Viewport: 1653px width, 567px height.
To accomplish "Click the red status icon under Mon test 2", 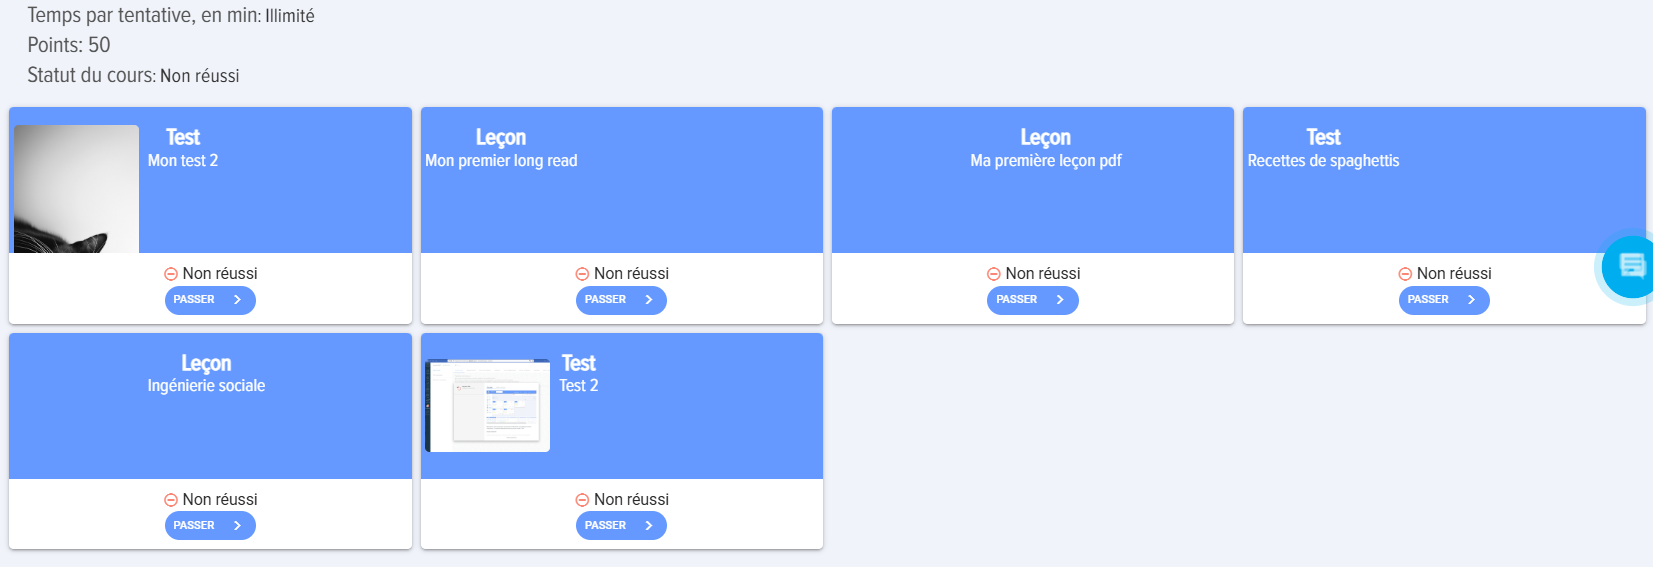I will tap(171, 274).
